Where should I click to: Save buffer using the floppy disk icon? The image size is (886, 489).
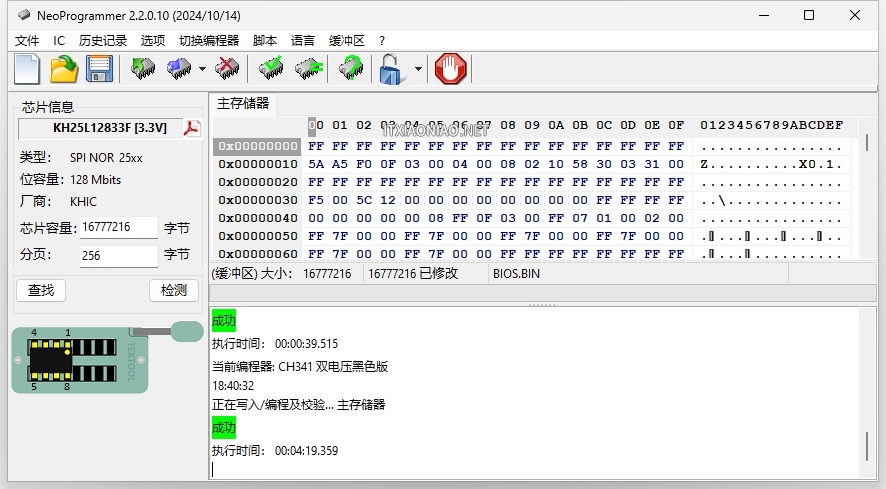(x=99, y=69)
